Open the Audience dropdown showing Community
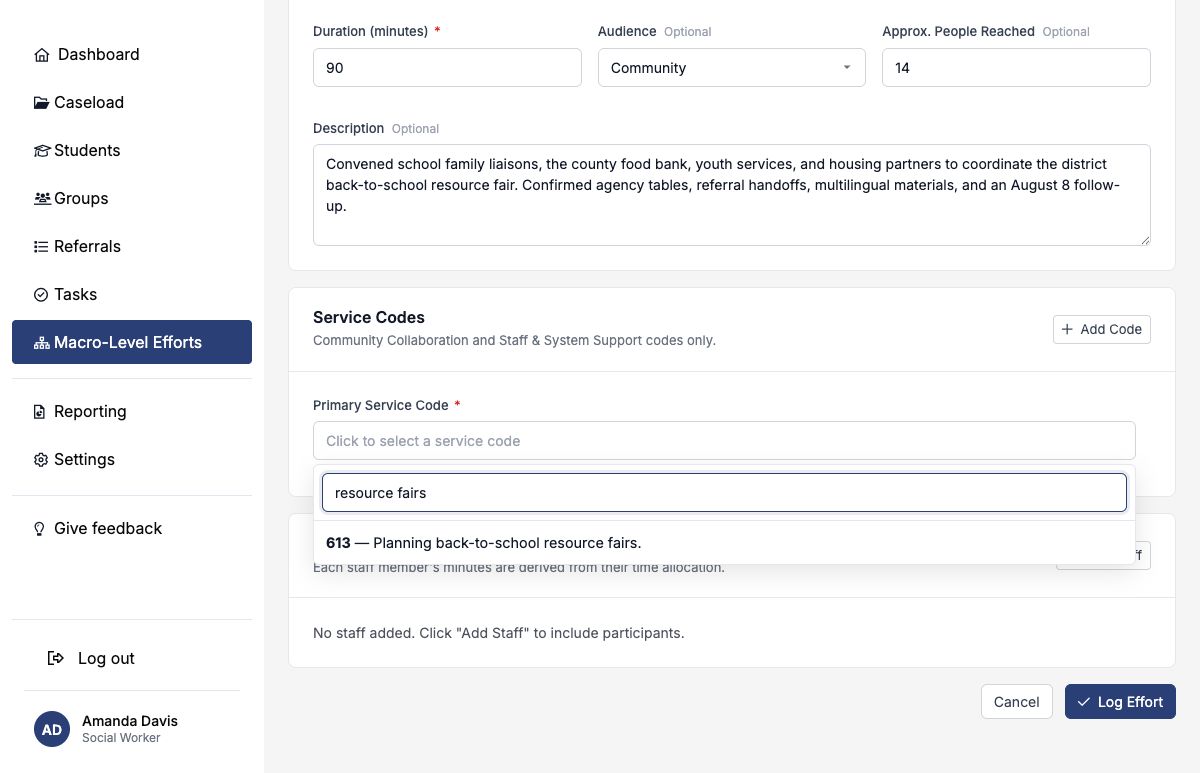This screenshot has height=773, width=1200. (x=732, y=68)
